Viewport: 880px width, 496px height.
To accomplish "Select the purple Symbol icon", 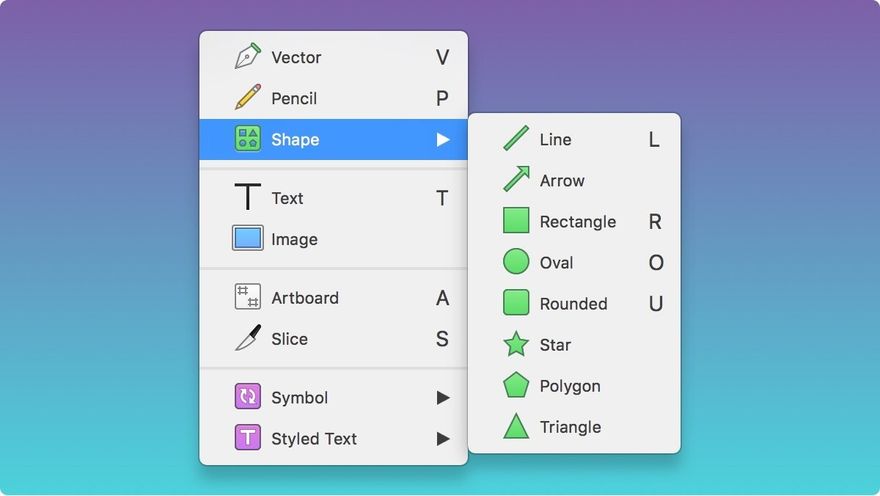I will tap(248, 396).
